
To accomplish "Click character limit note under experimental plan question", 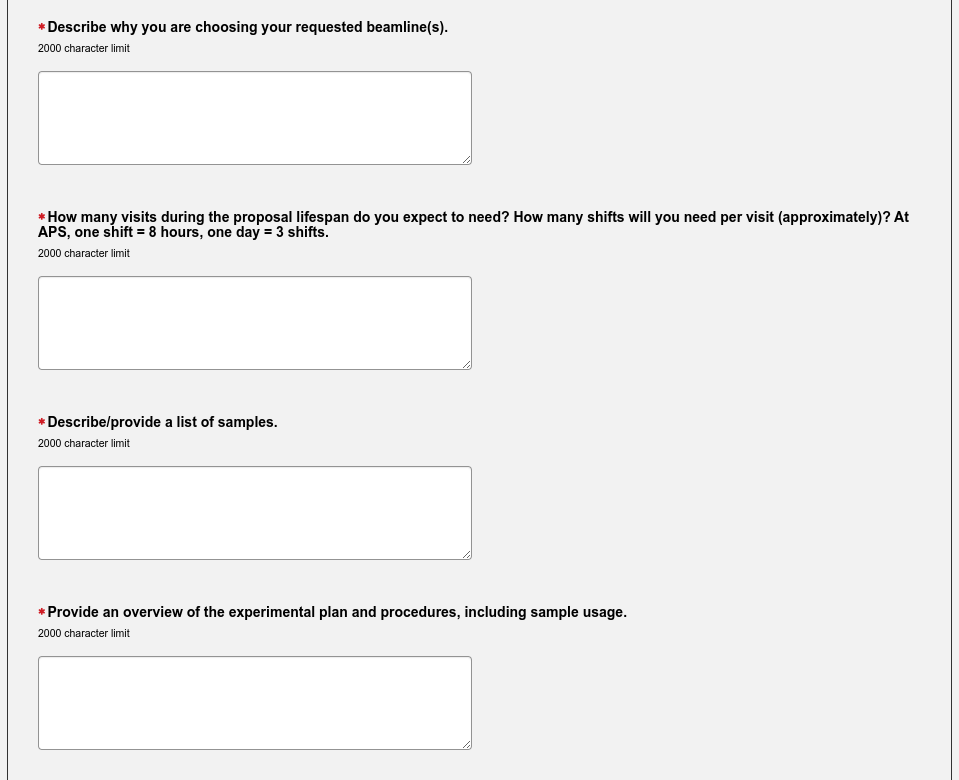I will click(x=84, y=633).
